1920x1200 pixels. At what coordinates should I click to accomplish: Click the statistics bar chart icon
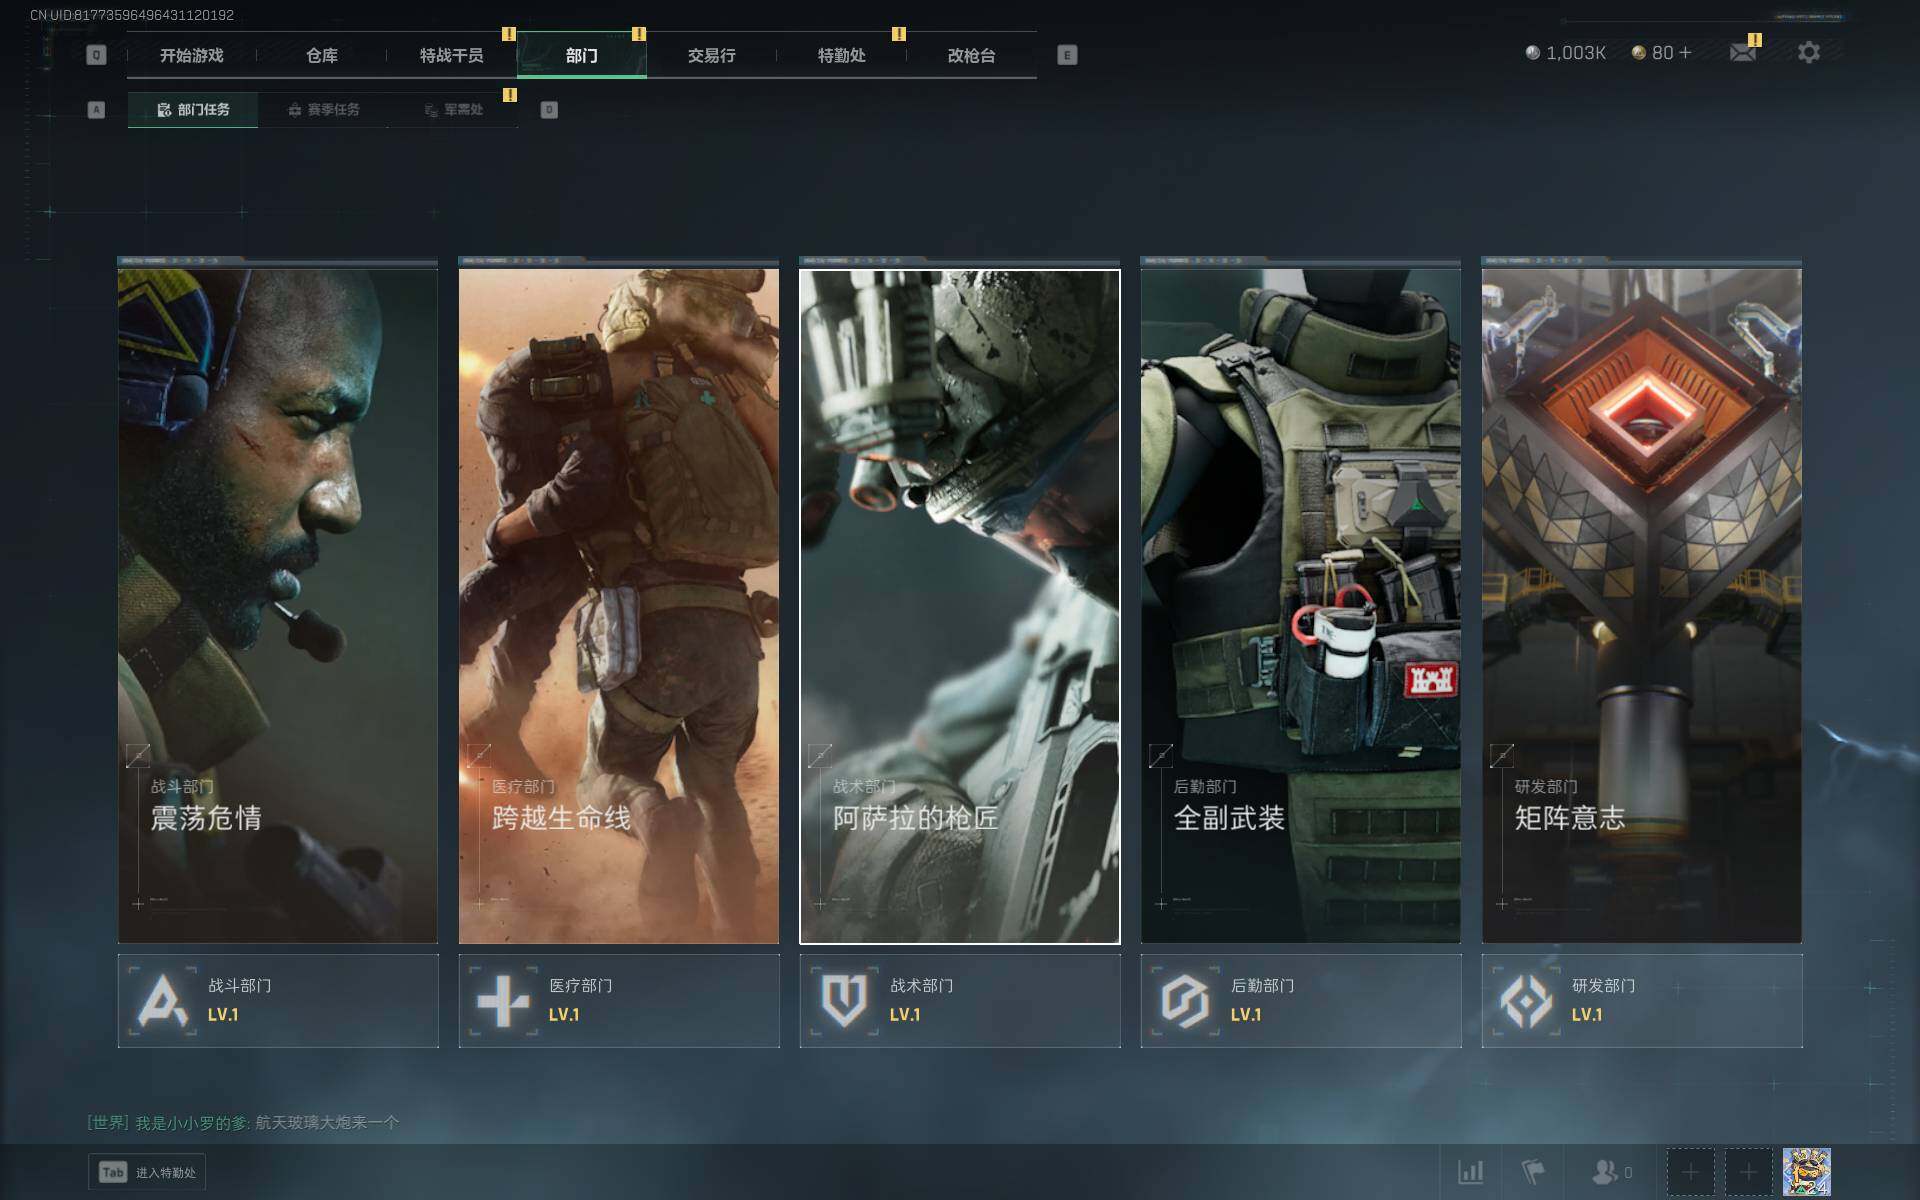pos(1470,1171)
